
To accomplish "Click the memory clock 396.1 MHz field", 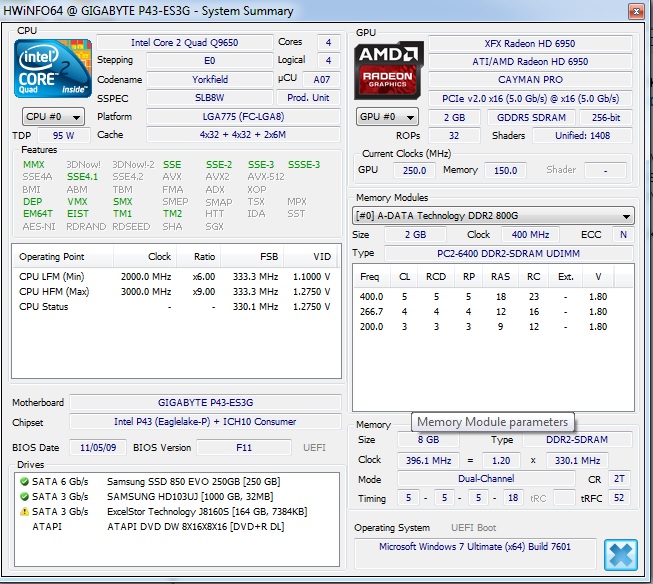I will click(428, 460).
